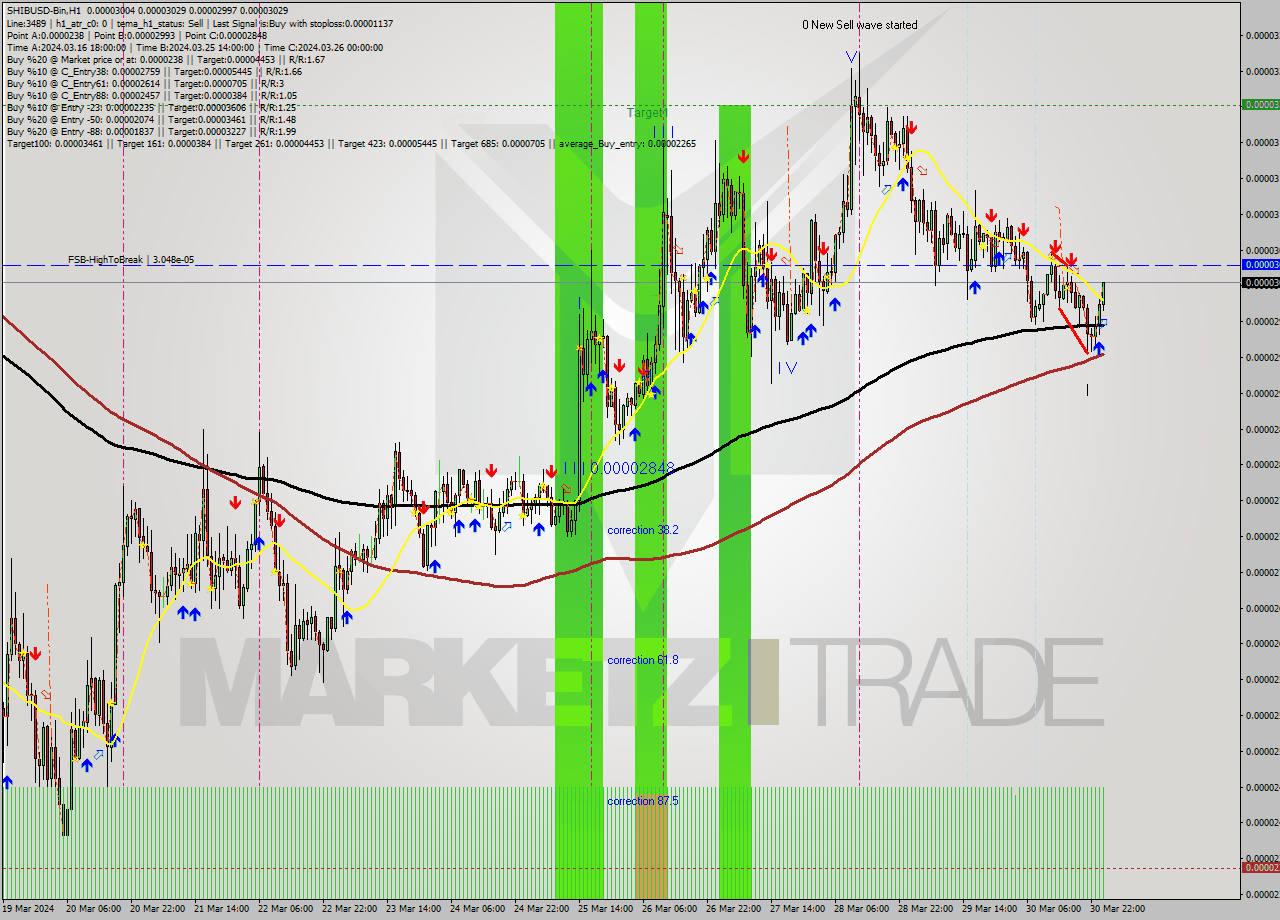This screenshot has width=1280, height=920.
Task: Click the '0 New Sell wave started' label
Action: coord(859,25)
